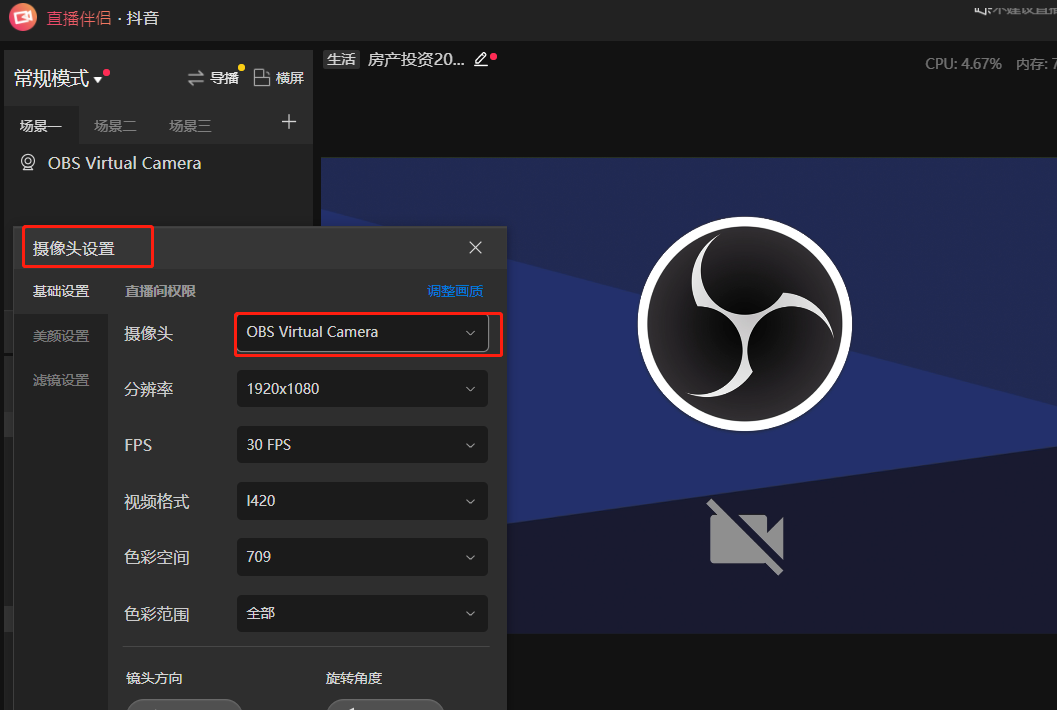Click the 直播伴侣 app logo icon
Viewport: 1057px width, 710px height.
(x=22, y=17)
